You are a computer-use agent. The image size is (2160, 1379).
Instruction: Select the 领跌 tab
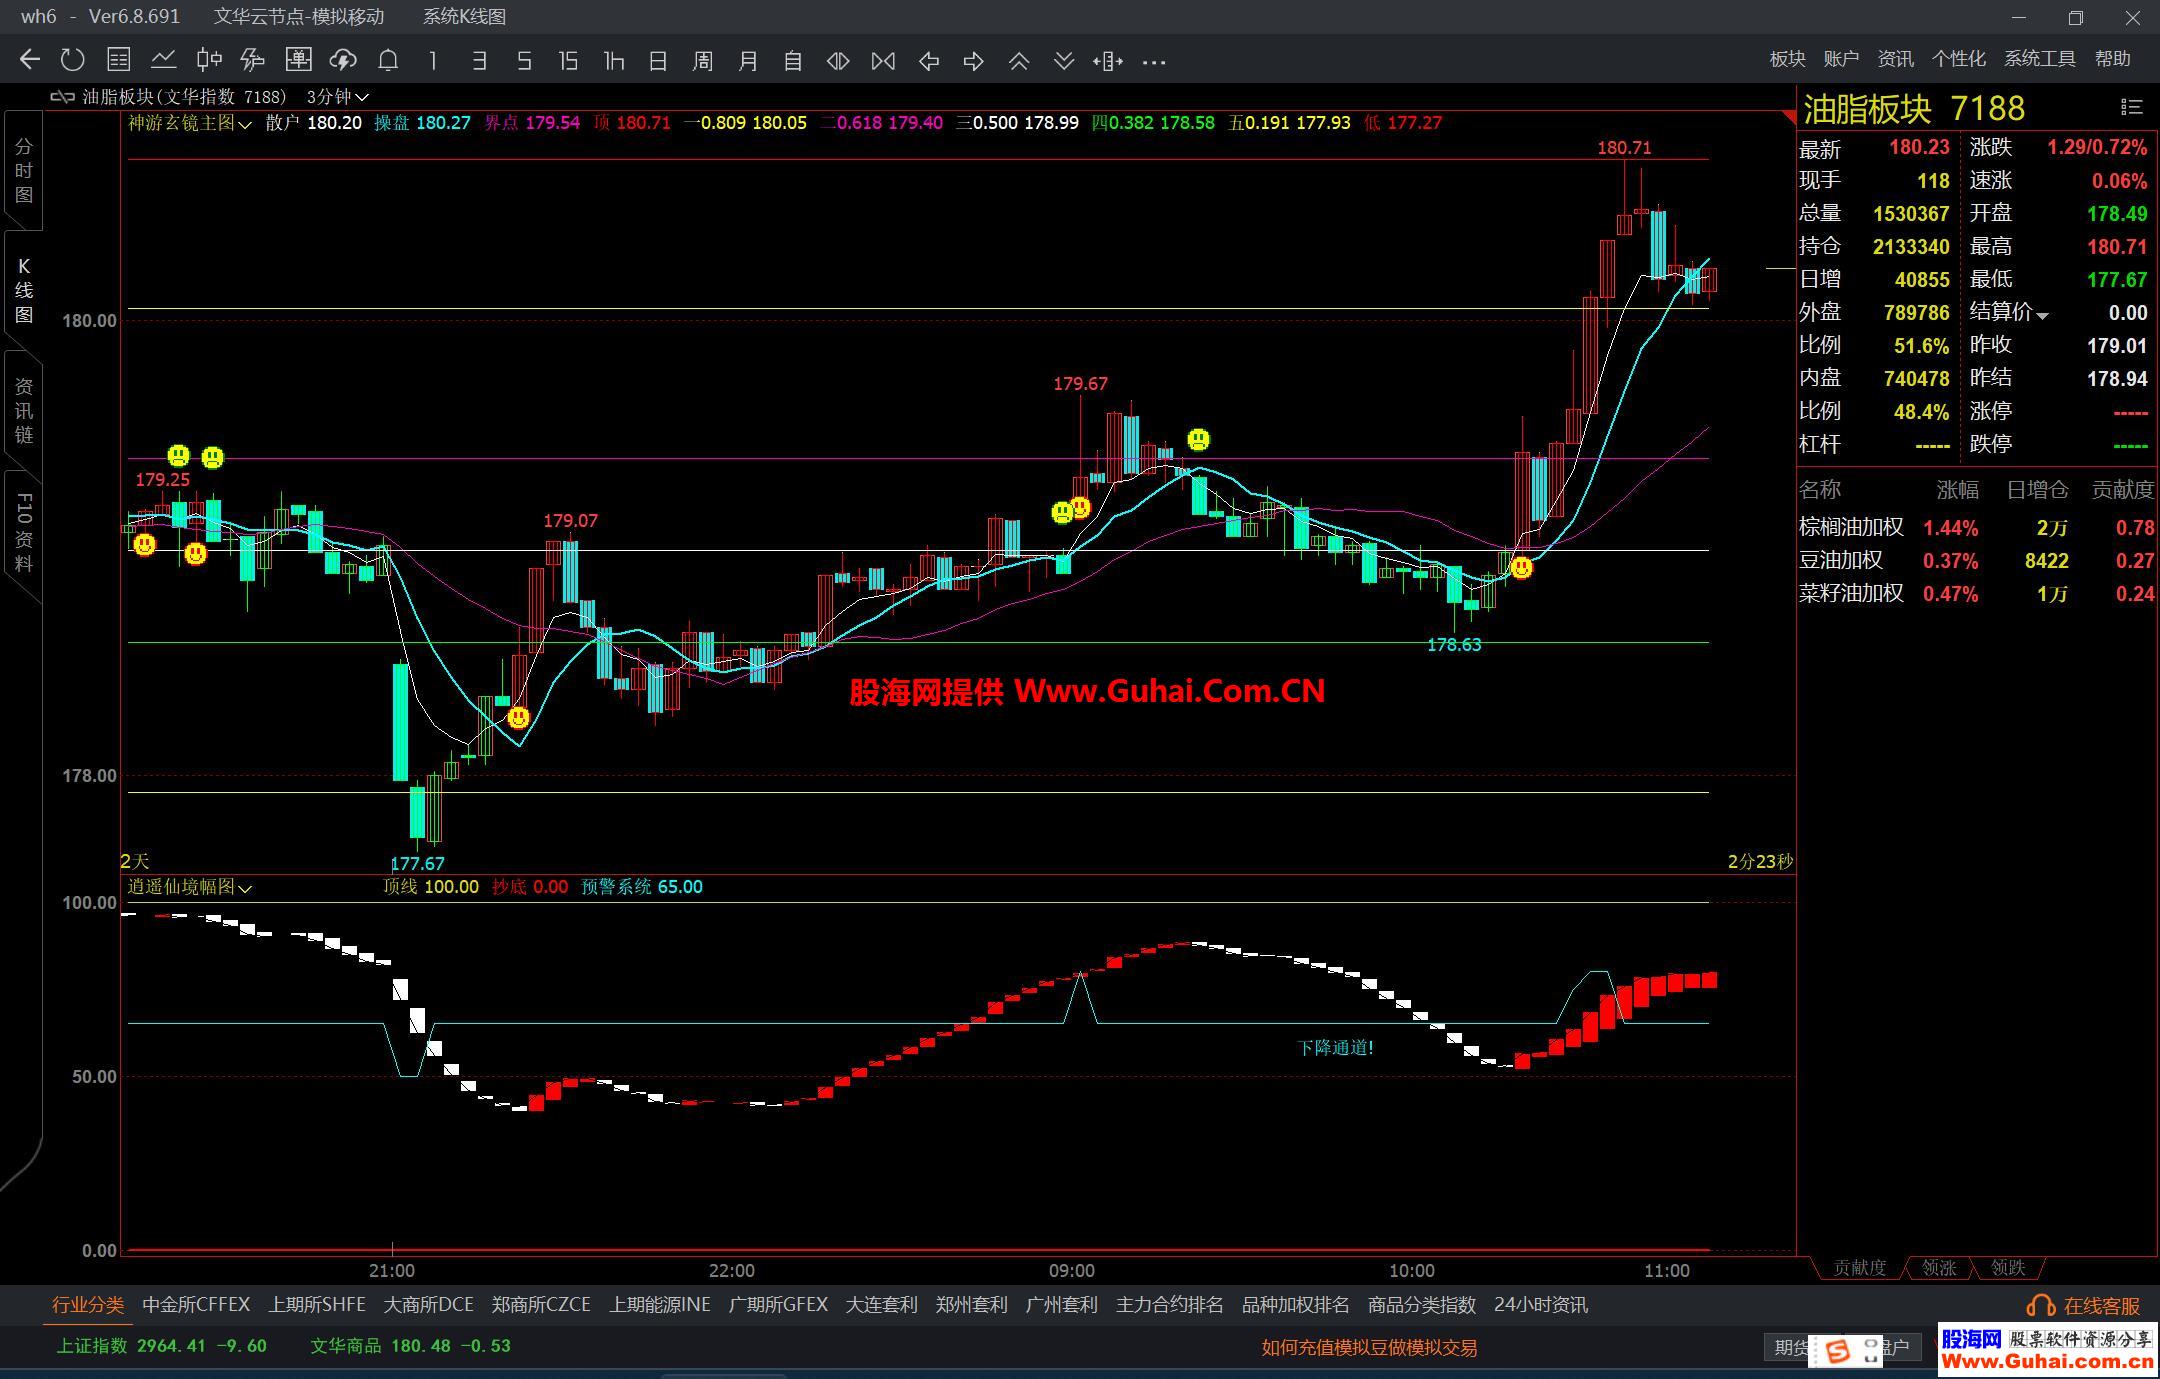[x=2007, y=1268]
